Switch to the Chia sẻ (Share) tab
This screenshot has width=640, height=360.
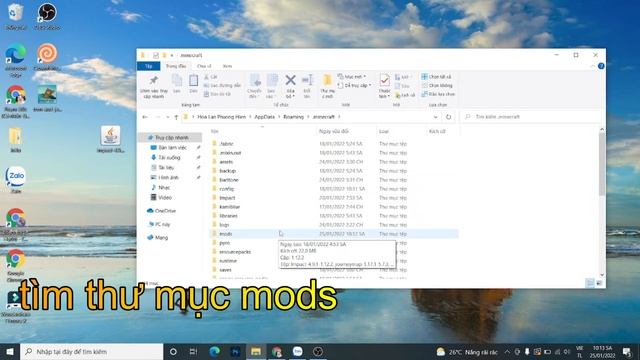click(x=204, y=66)
